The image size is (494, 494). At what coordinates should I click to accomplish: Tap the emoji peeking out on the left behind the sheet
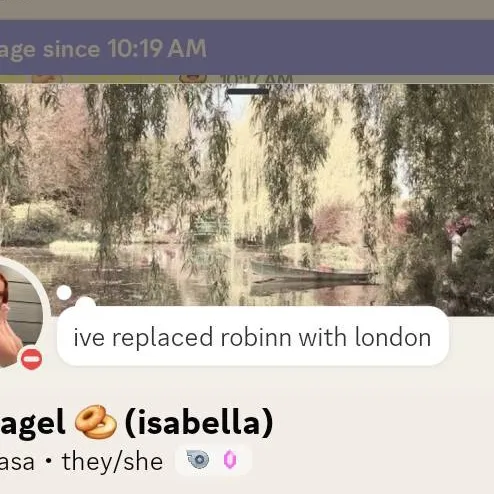(x=47, y=79)
